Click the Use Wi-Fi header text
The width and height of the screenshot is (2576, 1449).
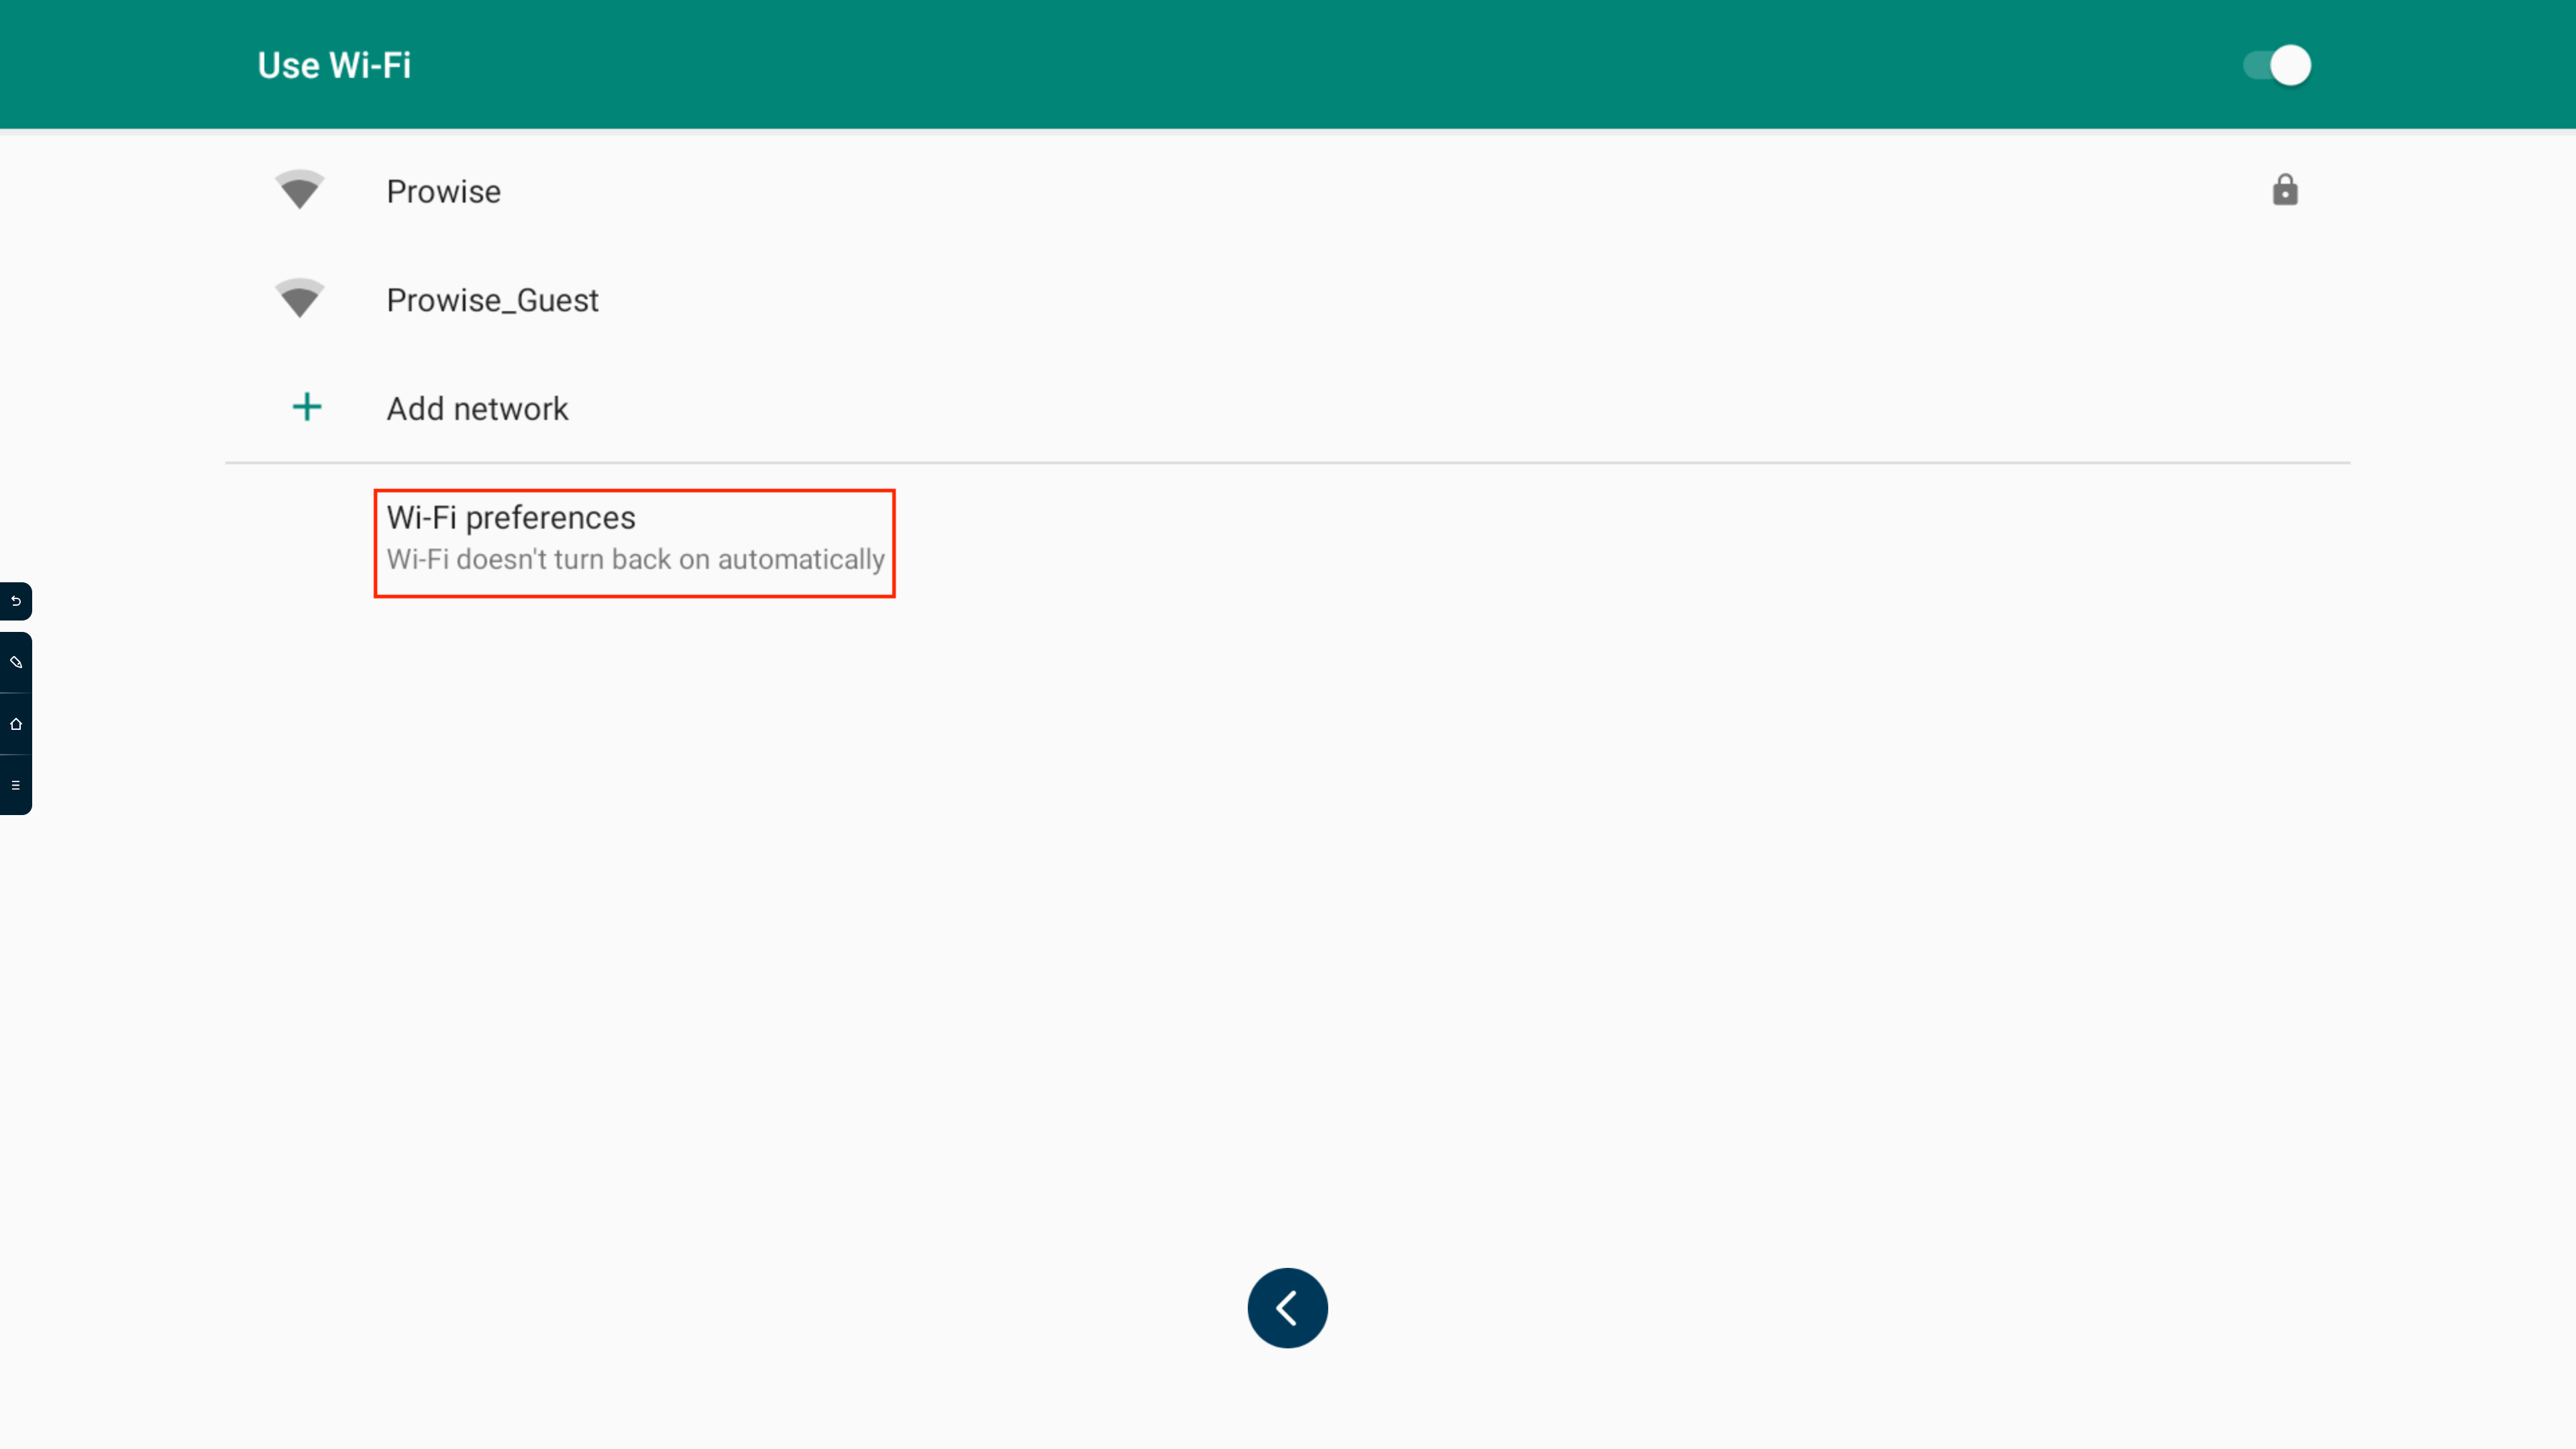[333, 64]
